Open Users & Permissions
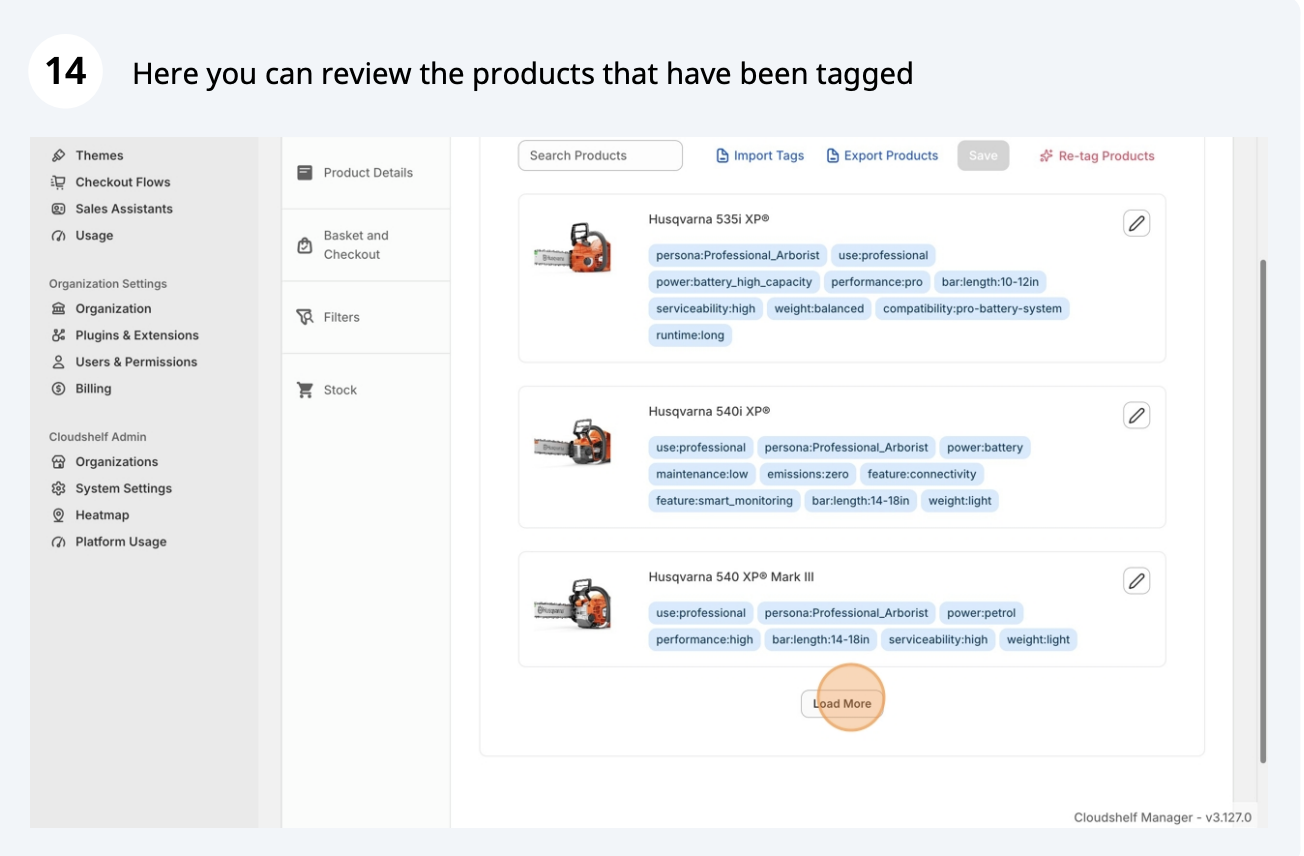The height and width of the screenshot is (856, 1304). 136,362
